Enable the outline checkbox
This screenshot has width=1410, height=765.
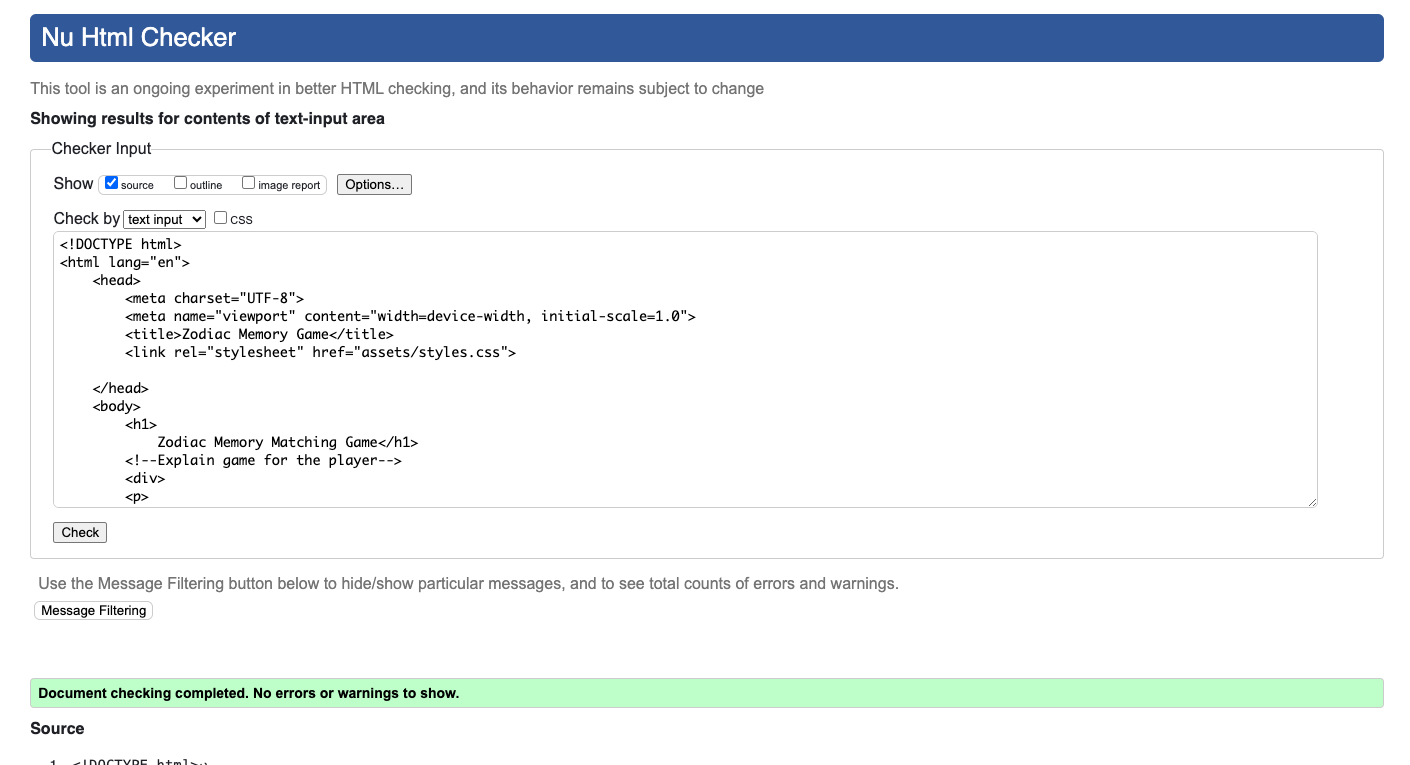181,183
